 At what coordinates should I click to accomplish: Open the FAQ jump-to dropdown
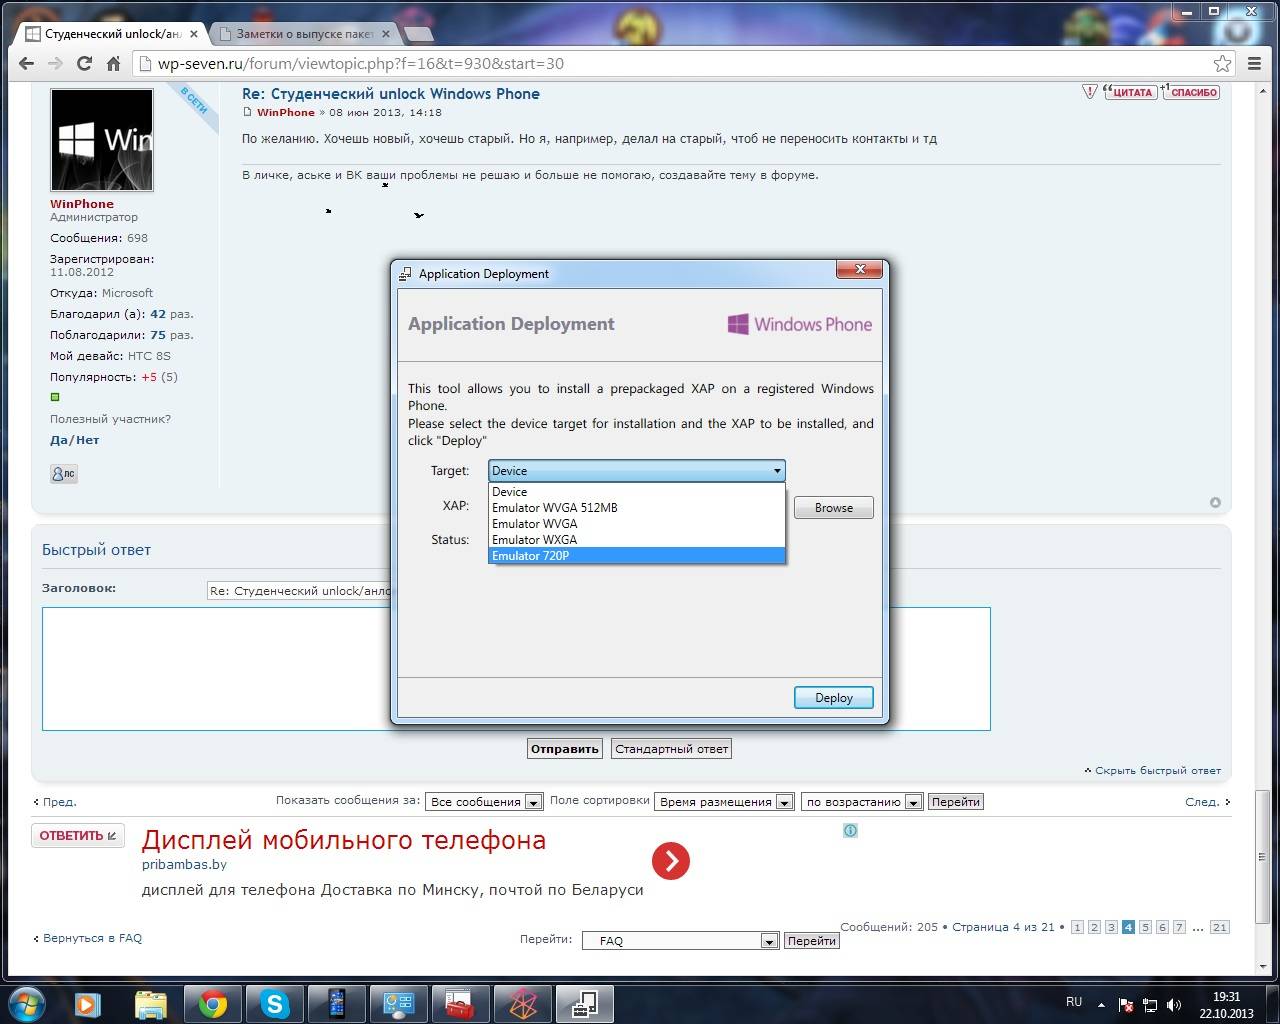680,940
